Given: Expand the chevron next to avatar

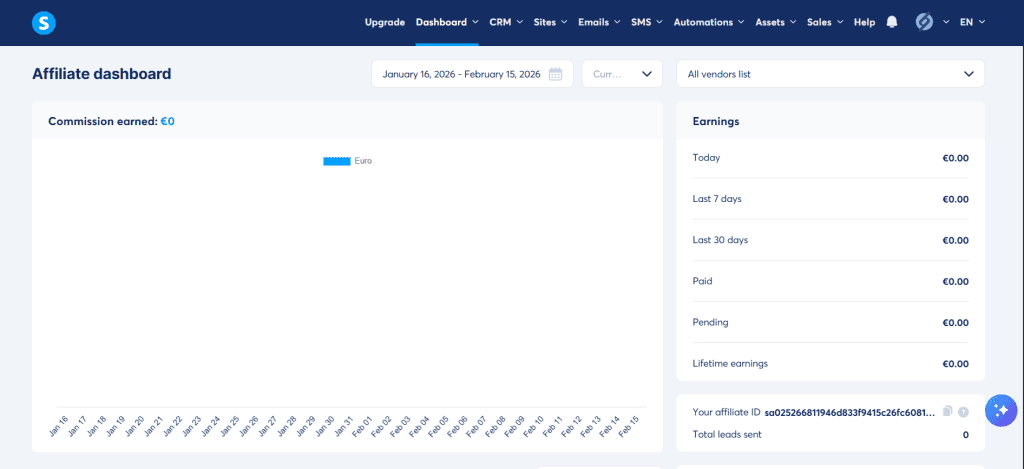Looking at the screenshot, I should (x=946, y=22).
